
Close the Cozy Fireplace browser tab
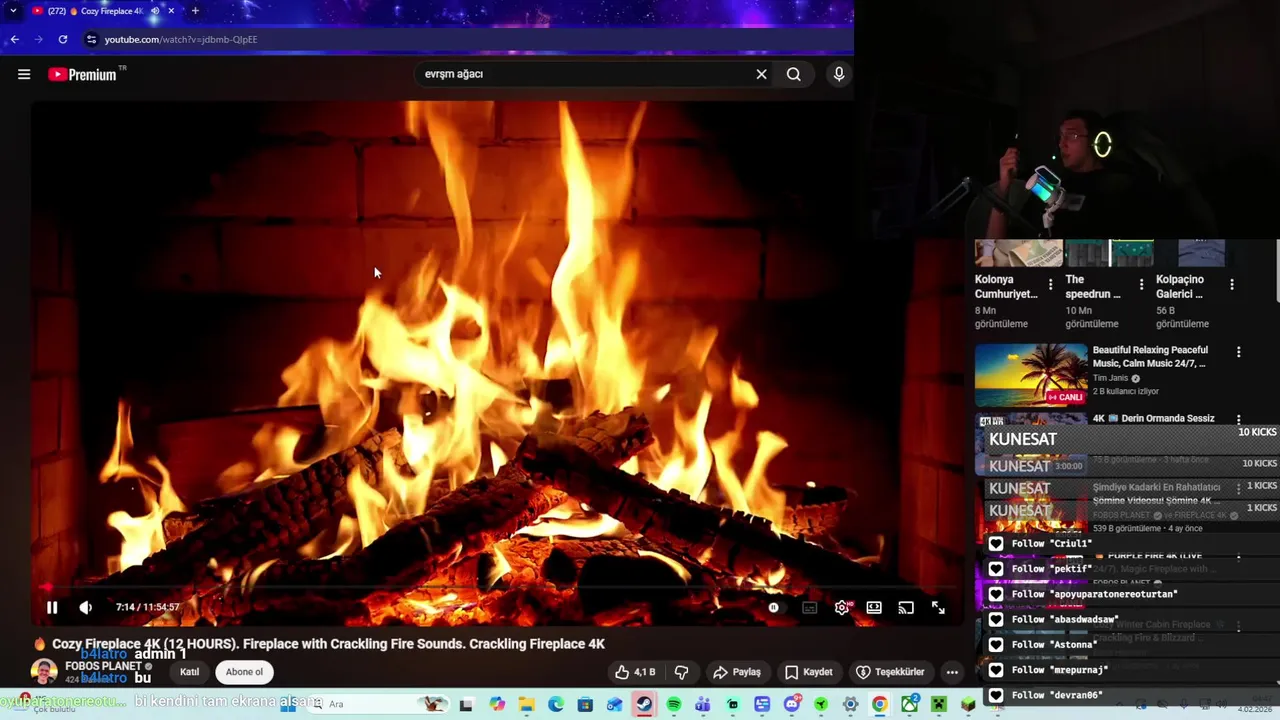pos(171,11)
